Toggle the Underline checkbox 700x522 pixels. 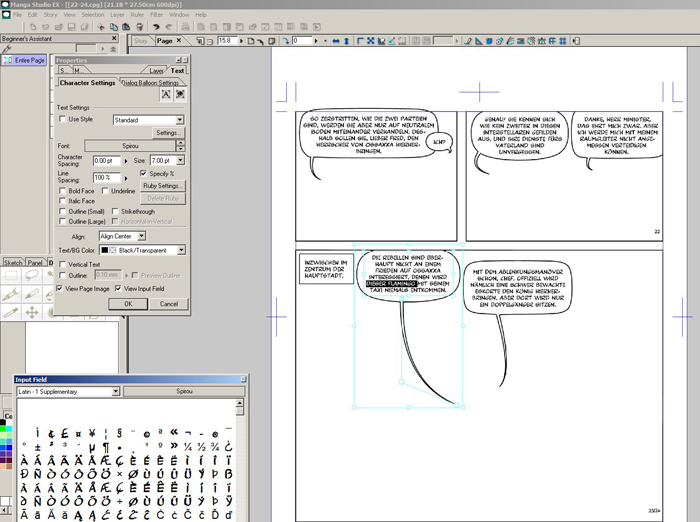click(104, 191)
